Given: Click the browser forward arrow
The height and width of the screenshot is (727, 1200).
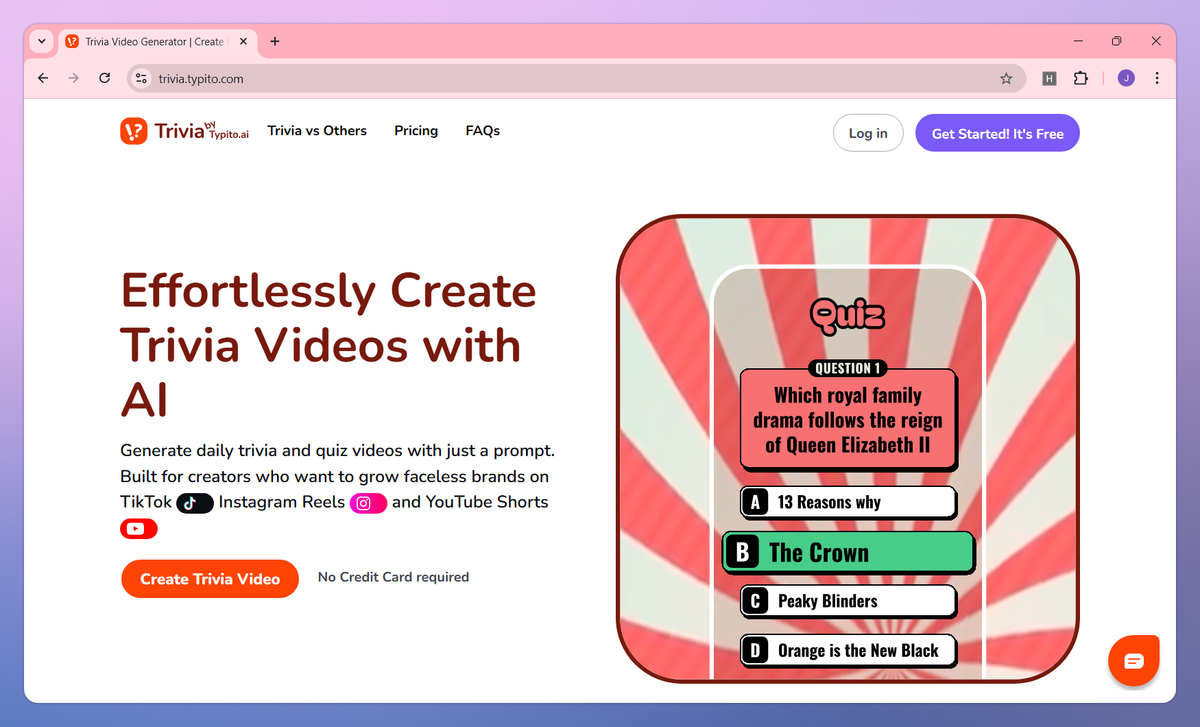Looking at the screenshot, I should pos(73,78).
